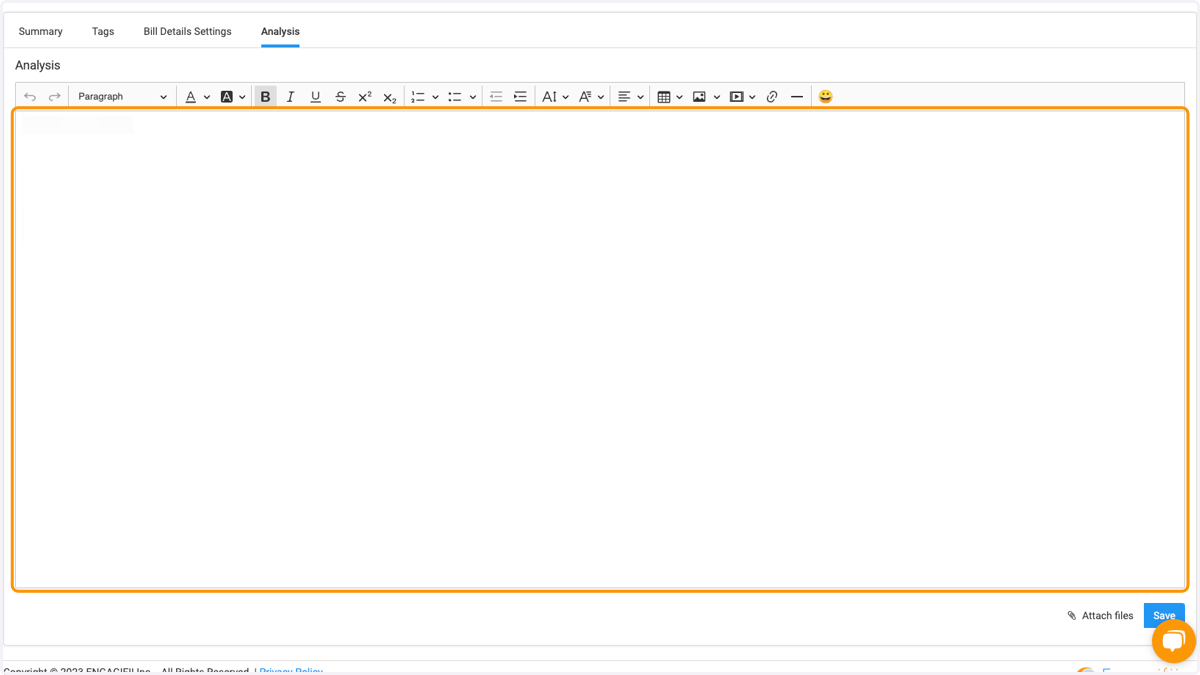The image size is (1200, 675).
Task: Undo the last edit
Action: [30, 97]
